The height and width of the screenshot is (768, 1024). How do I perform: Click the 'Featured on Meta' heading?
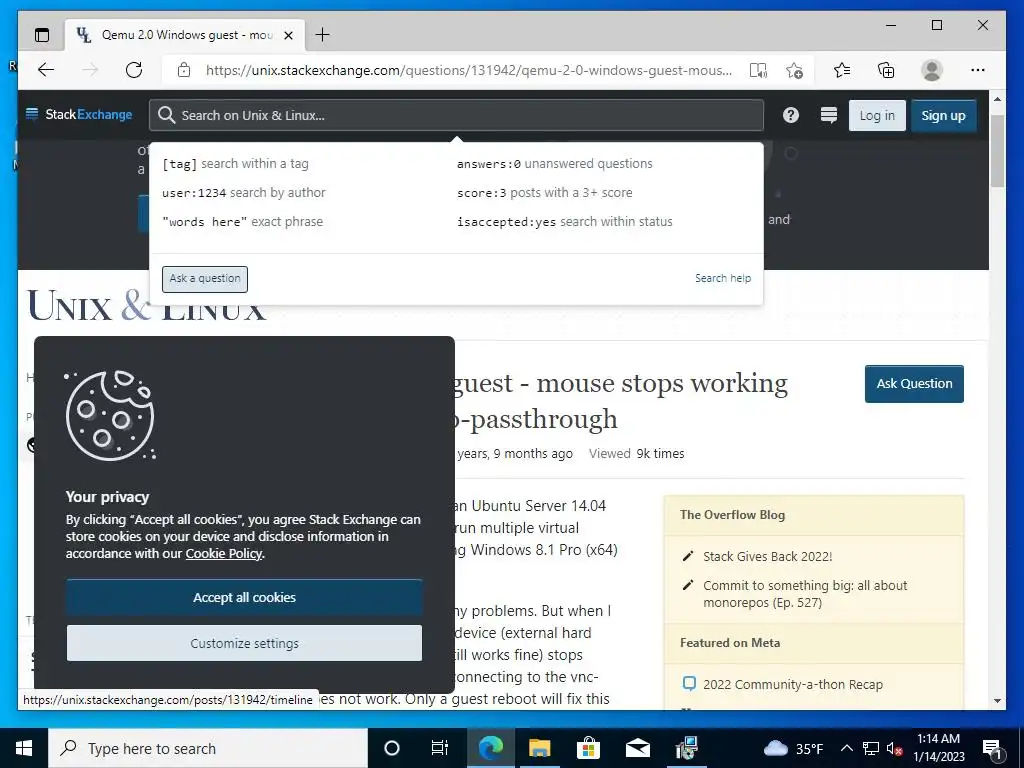729,643
